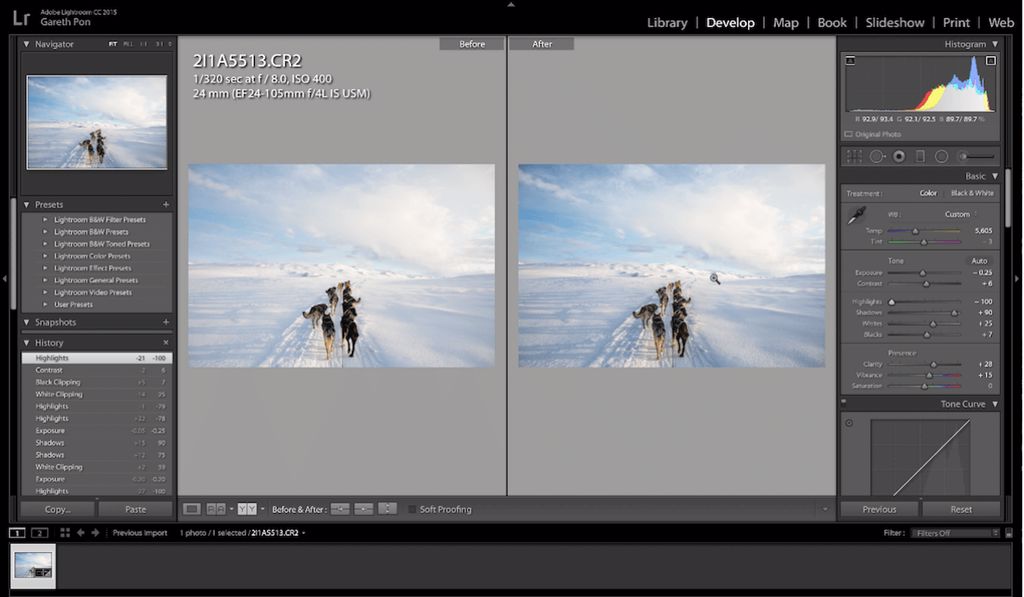The width and height of the screenshot is (1024, 597).
Task: Toggle Before/After Y Y view button
Action: tap(247, 509)
